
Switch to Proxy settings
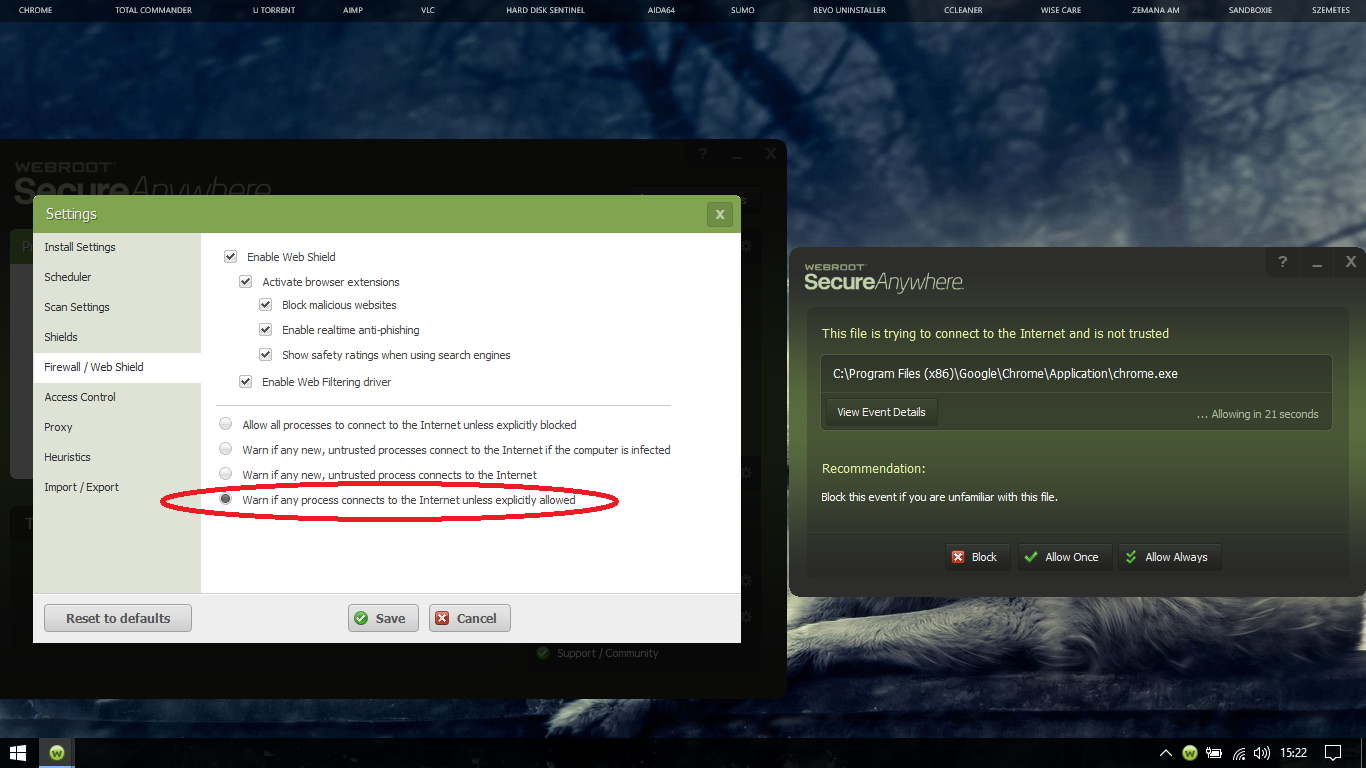pyautogui.click(x=117, y=427)
